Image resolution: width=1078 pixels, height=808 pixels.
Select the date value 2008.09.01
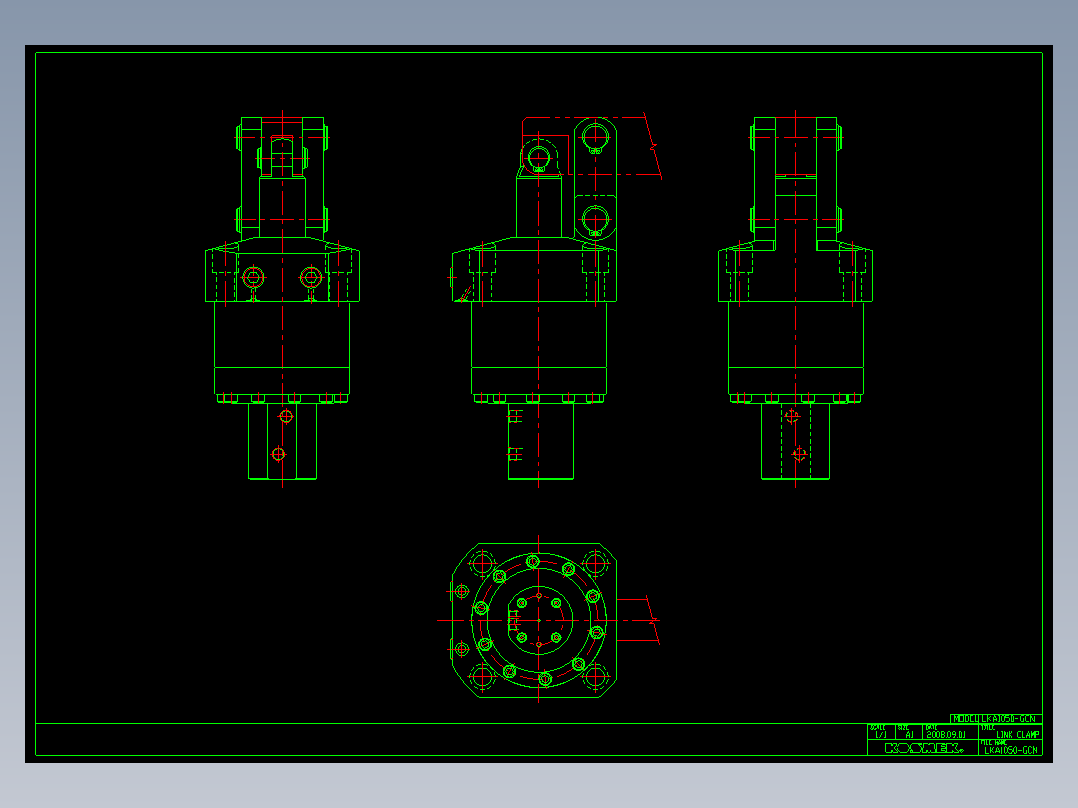click(x=946, y=734)
